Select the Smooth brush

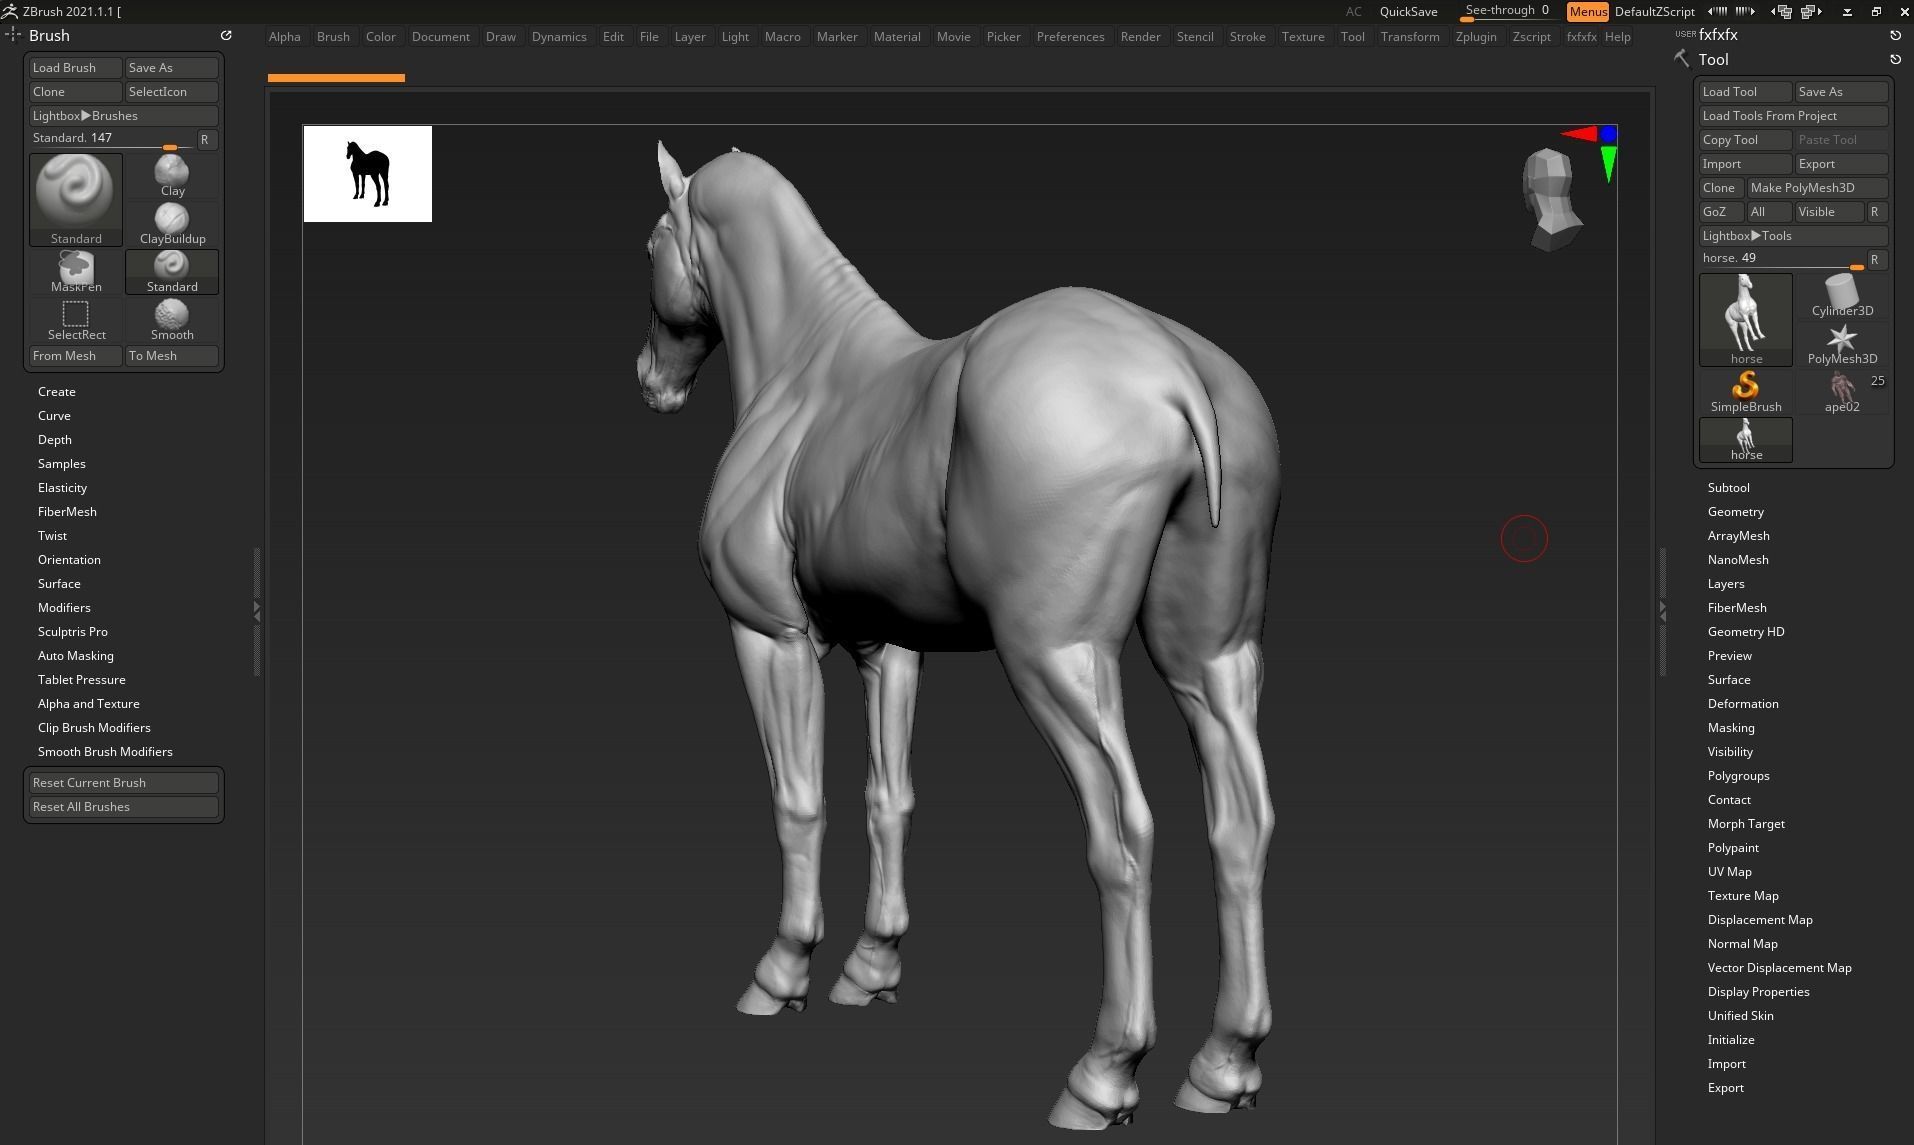[x=171, y=317]
